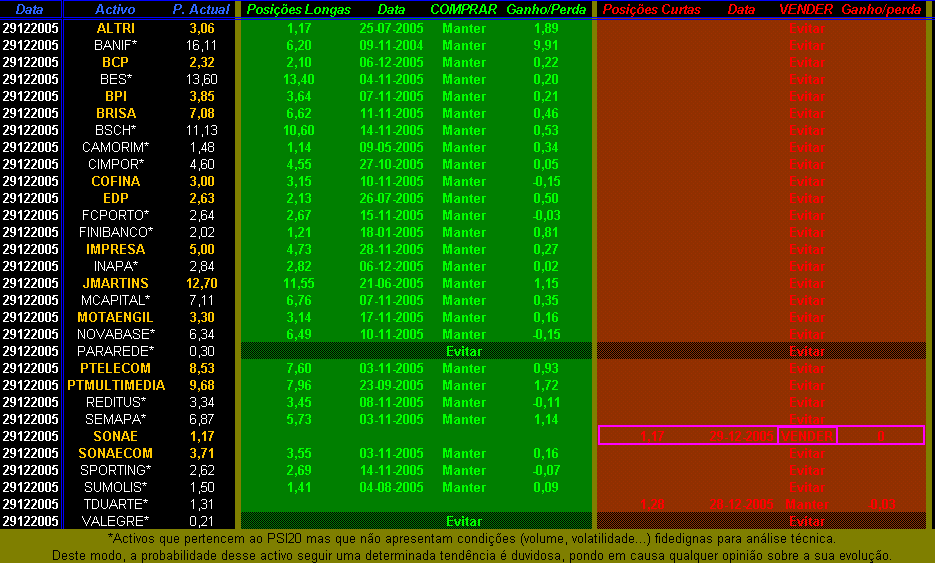Click the highlighted VENDER signal for SONAE
The image size is (935, 563).
[806, 436]
